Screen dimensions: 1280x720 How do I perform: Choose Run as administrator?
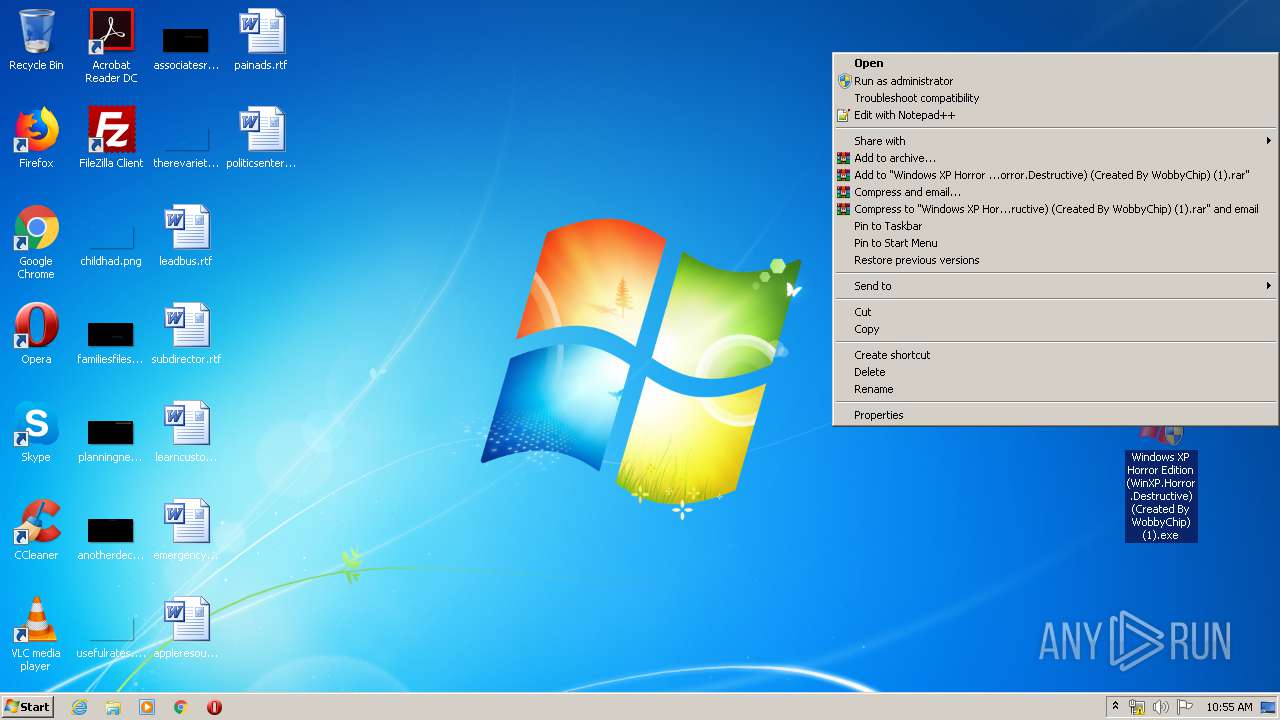click(1055, 81)
